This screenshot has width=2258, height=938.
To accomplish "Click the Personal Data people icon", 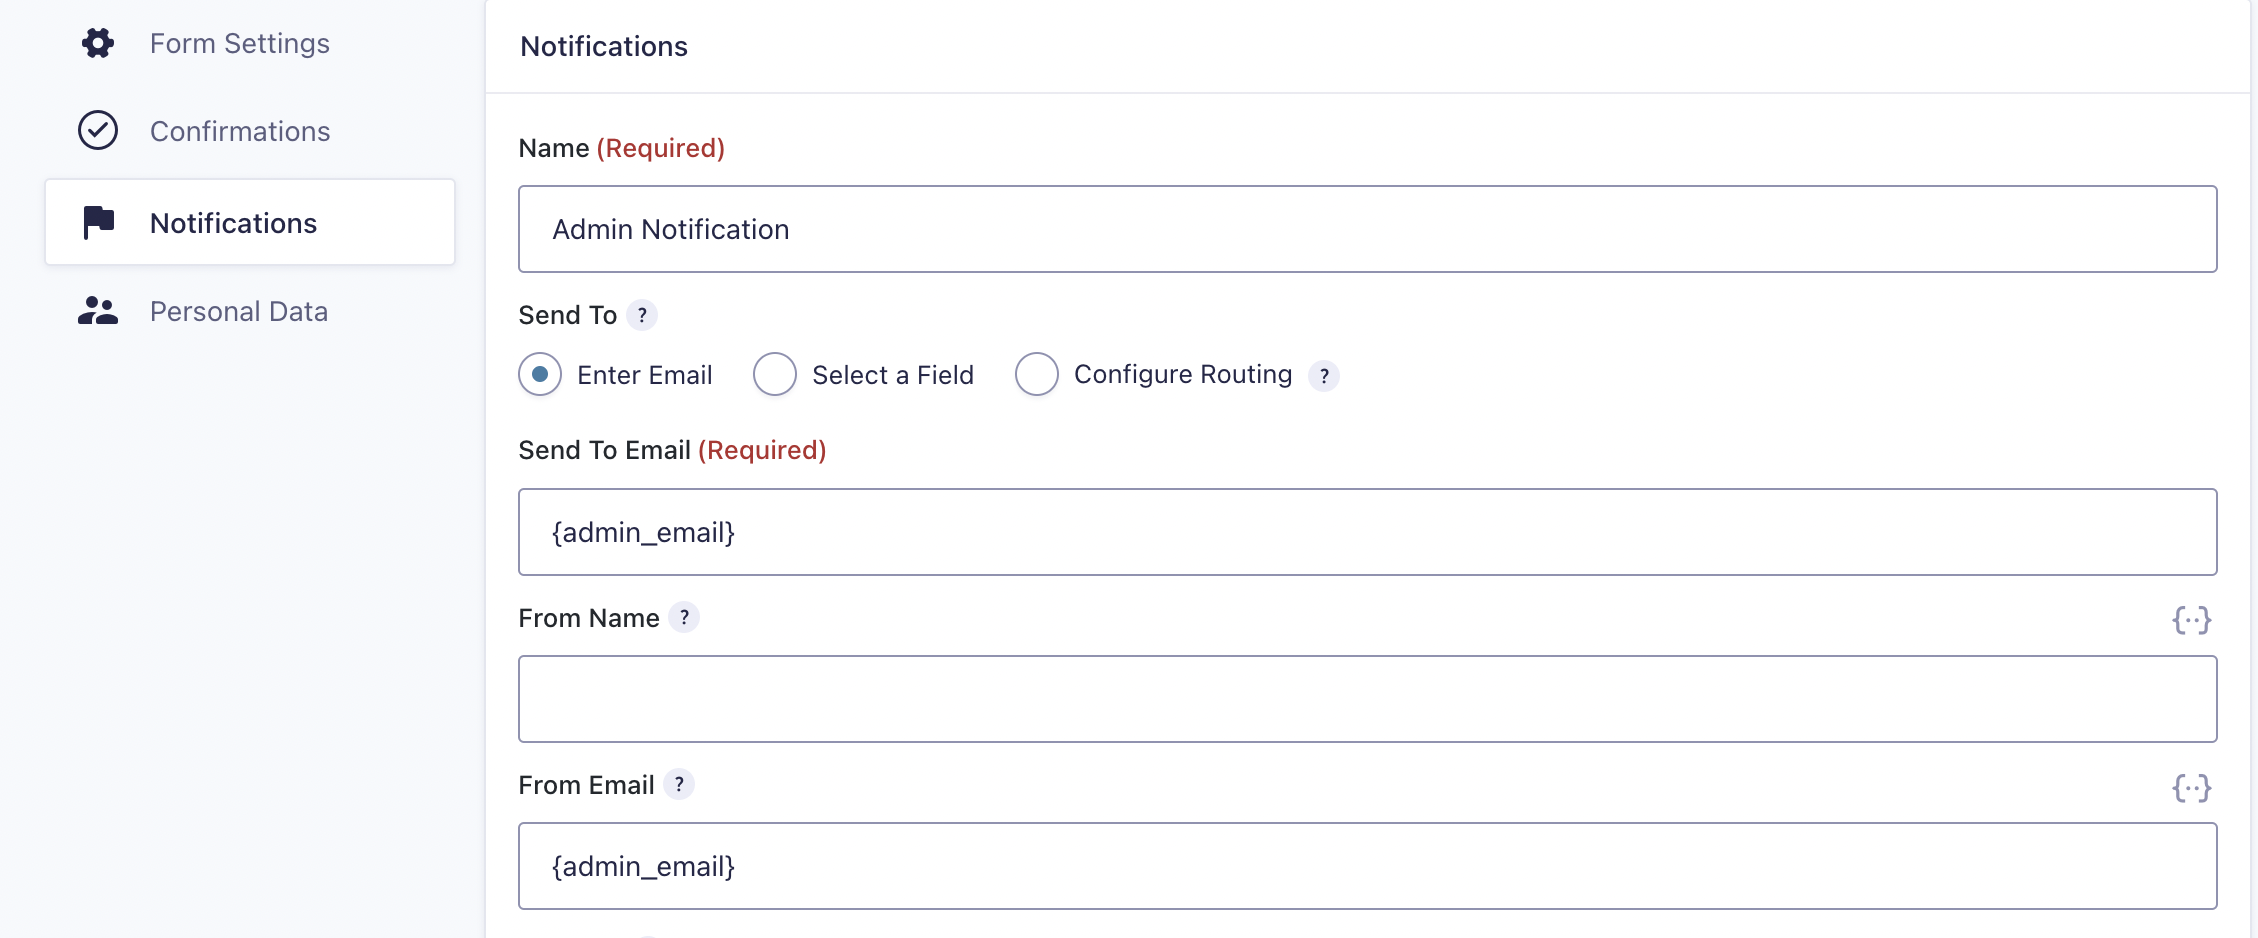I will tap(98, 311).
